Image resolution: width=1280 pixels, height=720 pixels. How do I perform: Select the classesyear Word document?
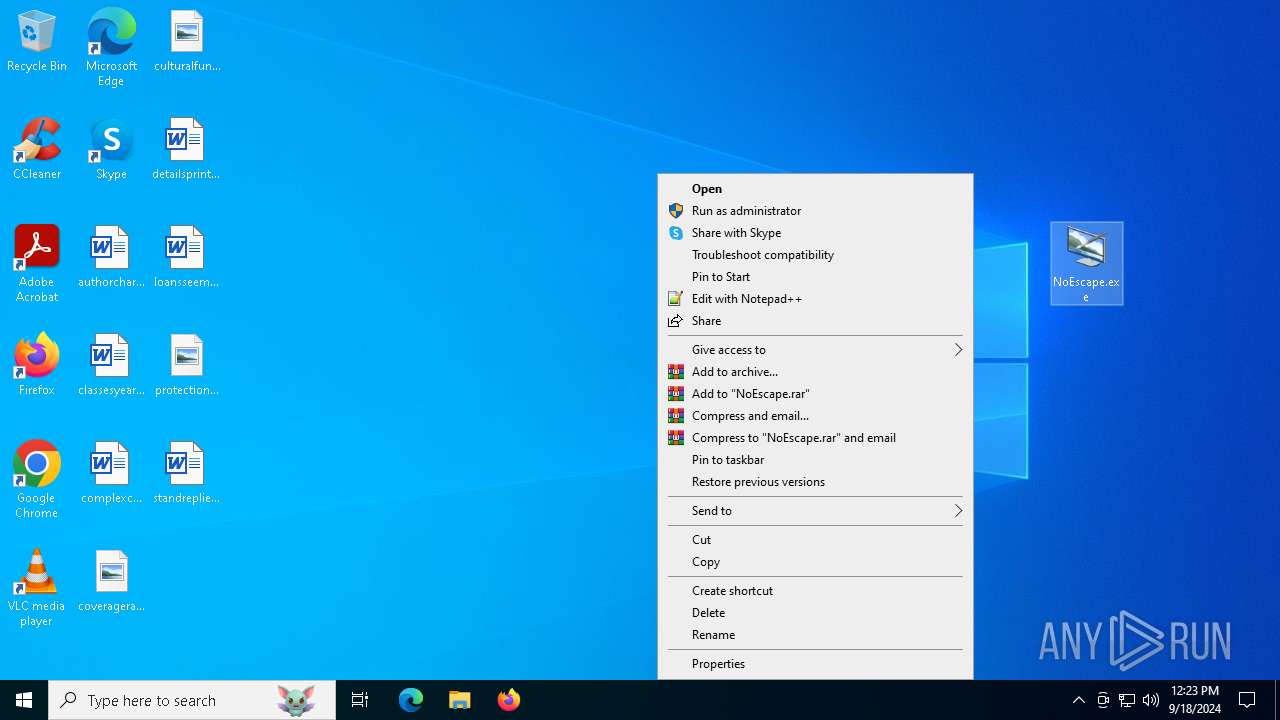111,366
